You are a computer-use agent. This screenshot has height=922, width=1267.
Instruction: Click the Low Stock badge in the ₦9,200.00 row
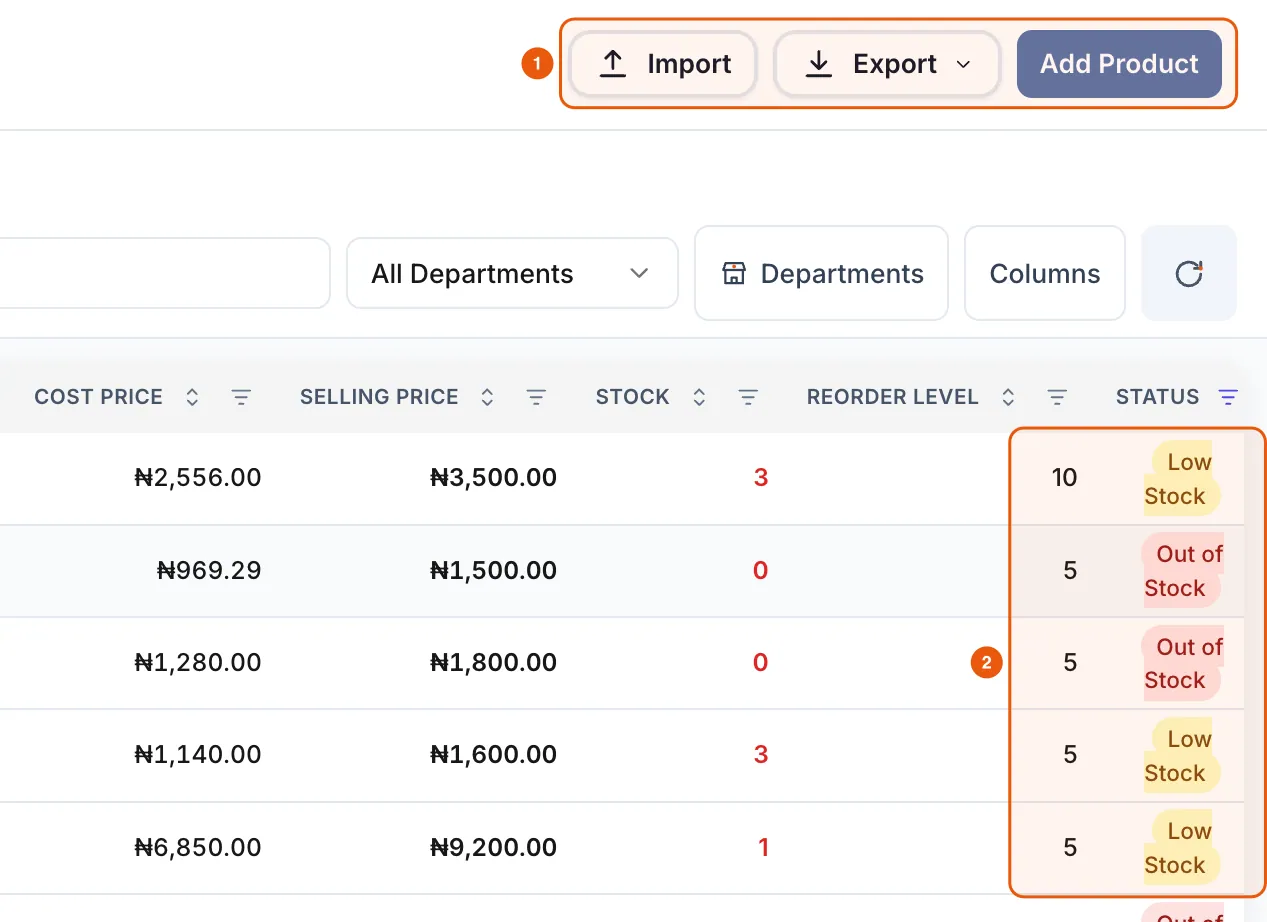pos(1181,848)
